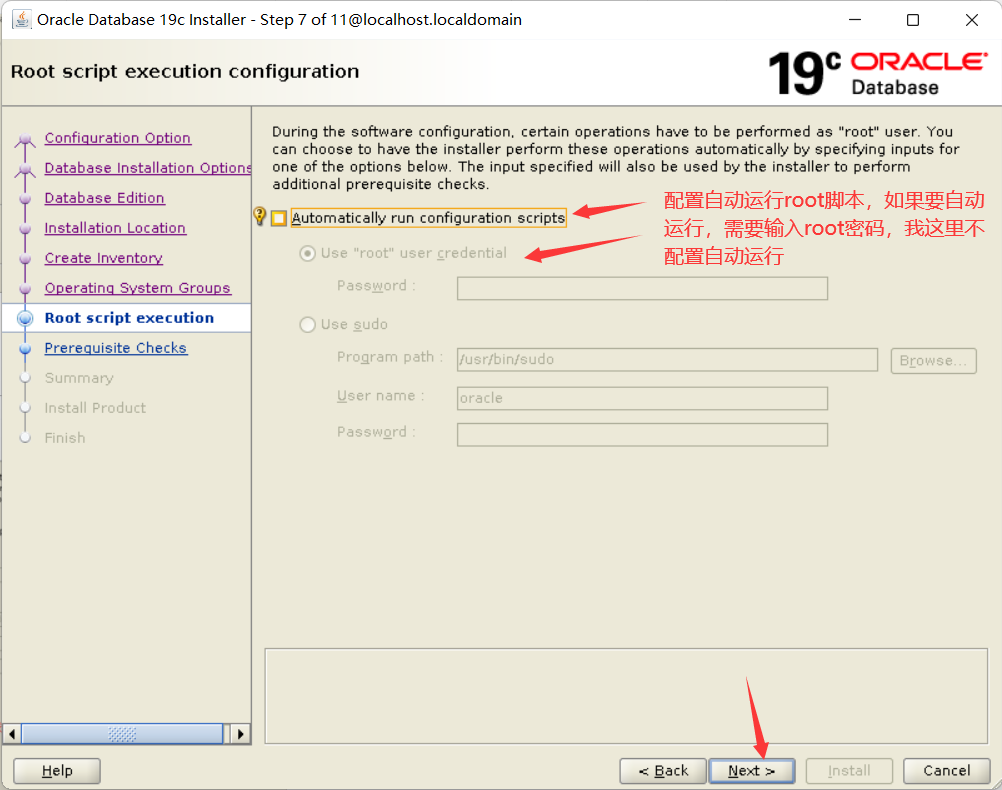Click the Oracle 19c Database logo
1002x790 pixels.
878,73
